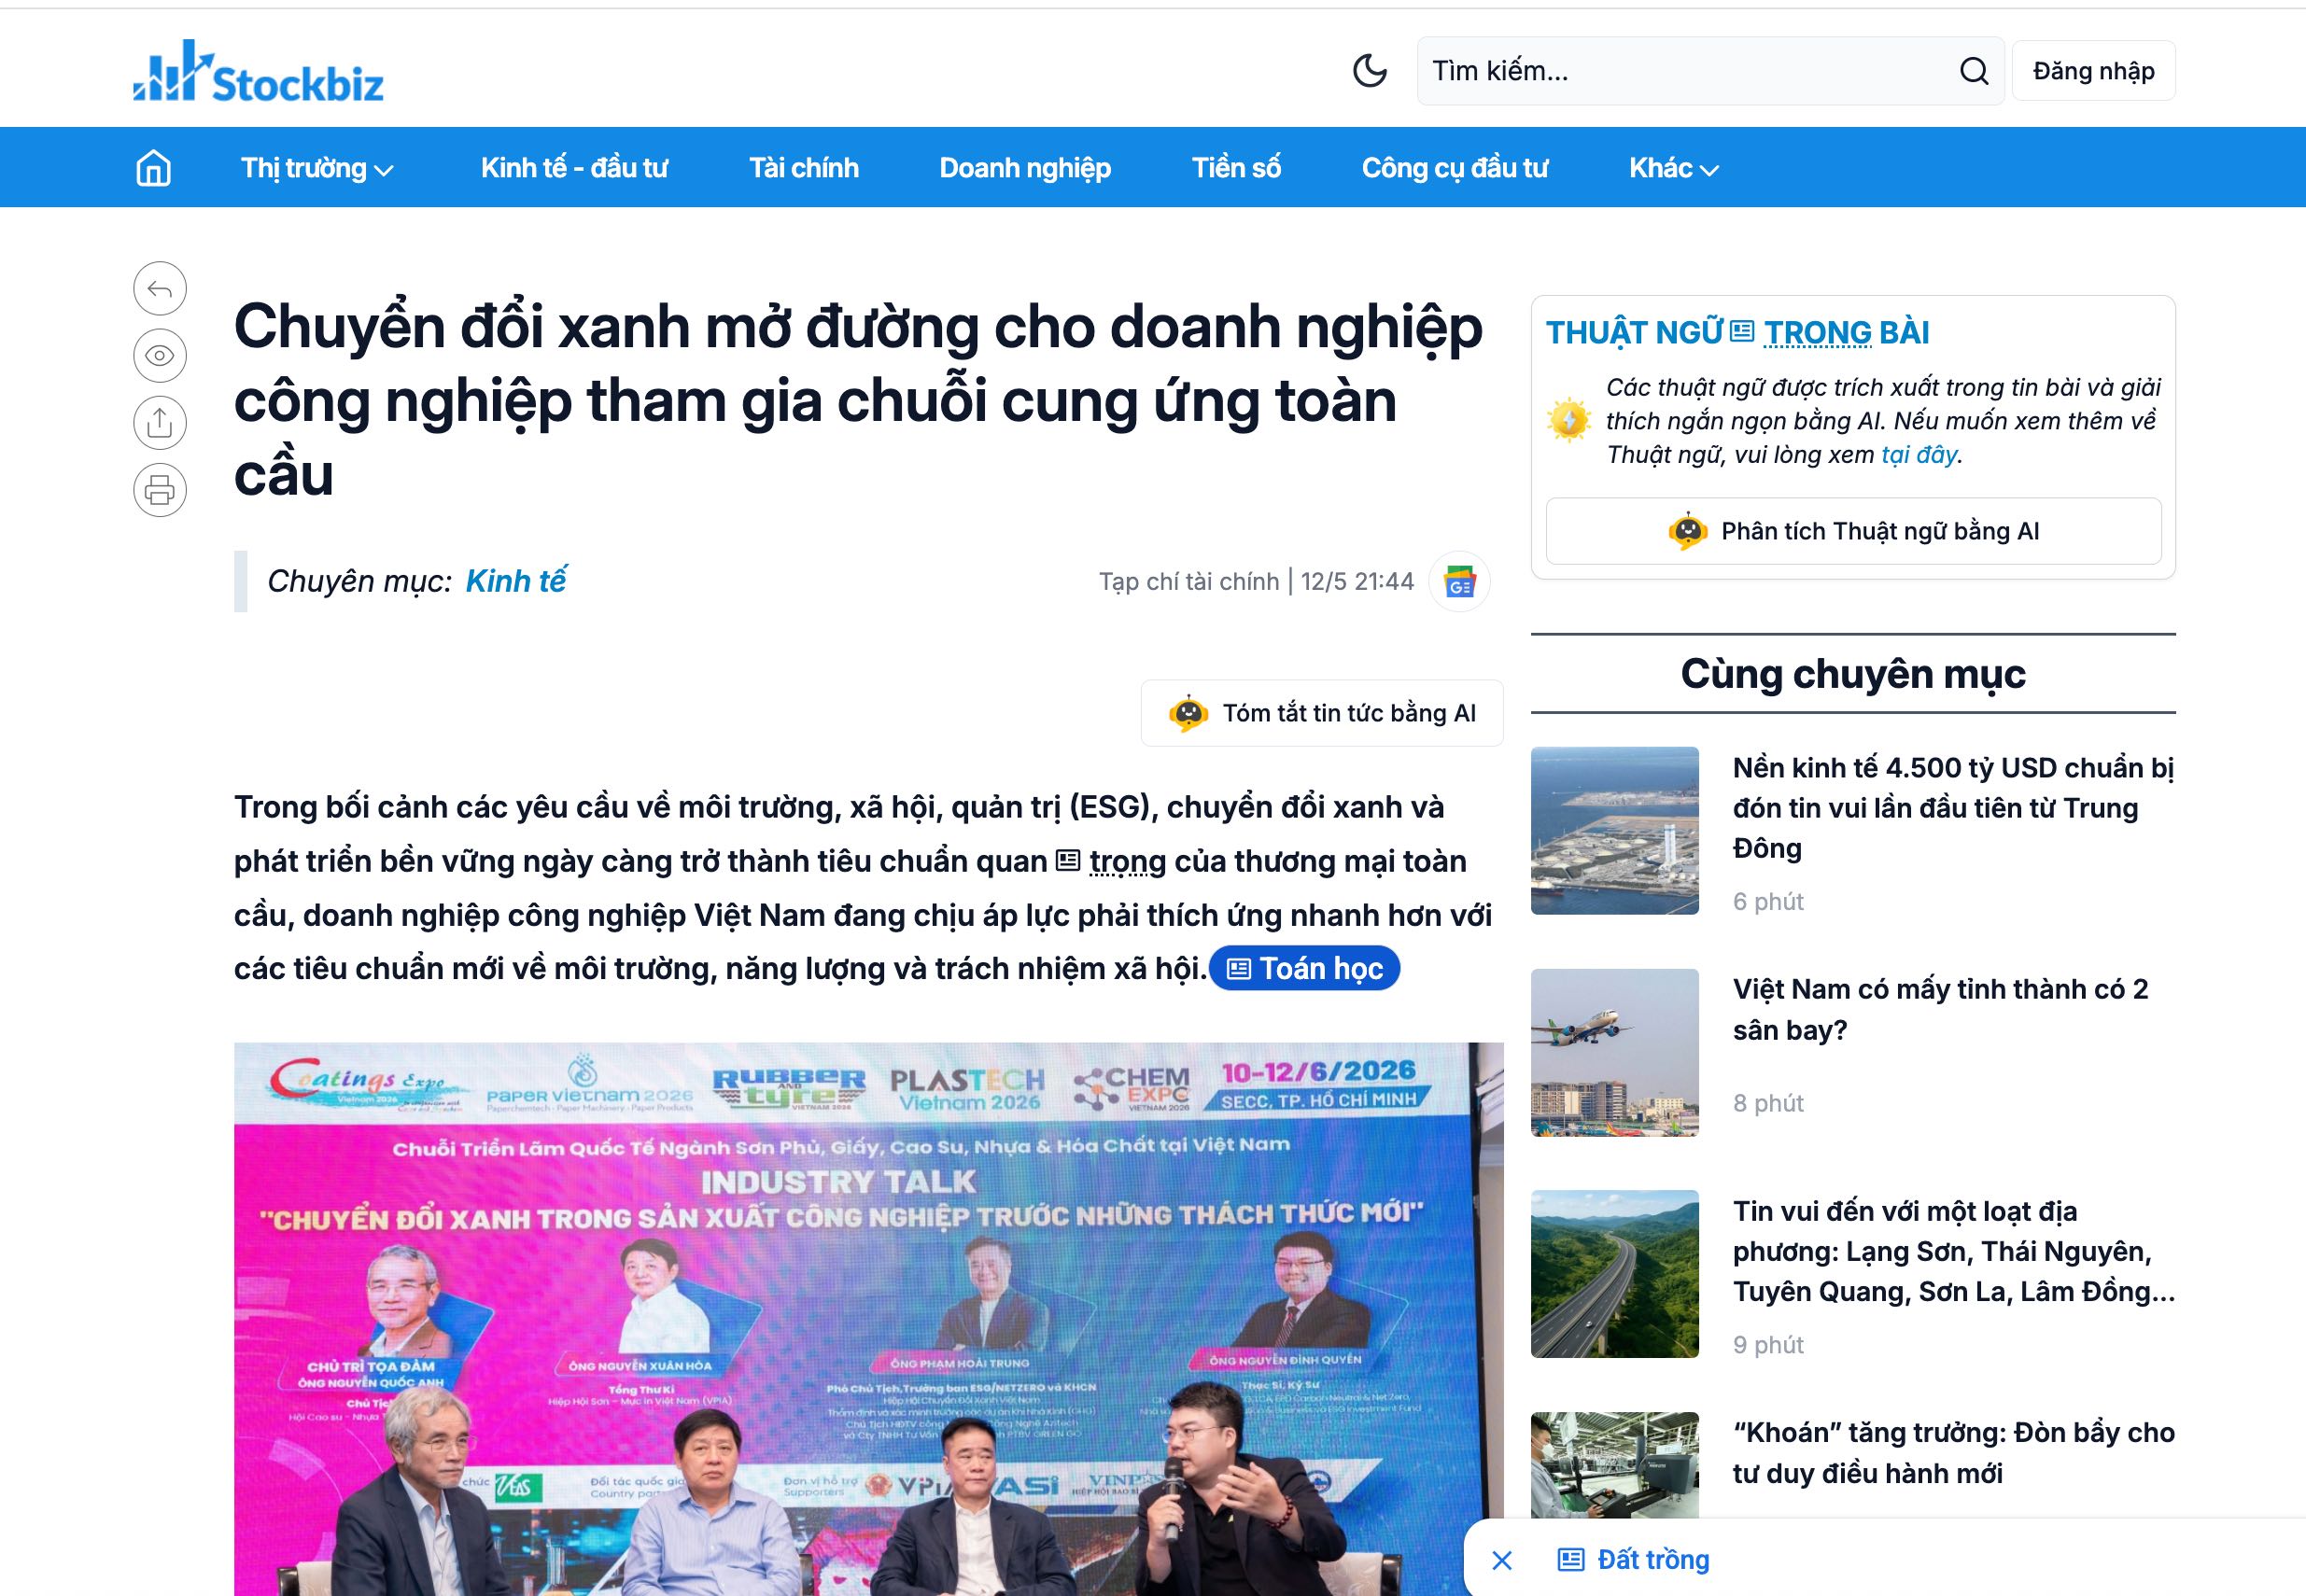Click Phân tích Thuật ngữ bằng AI
Viewport: 2306px width, 1596px height.
(x=1853, y=531)
